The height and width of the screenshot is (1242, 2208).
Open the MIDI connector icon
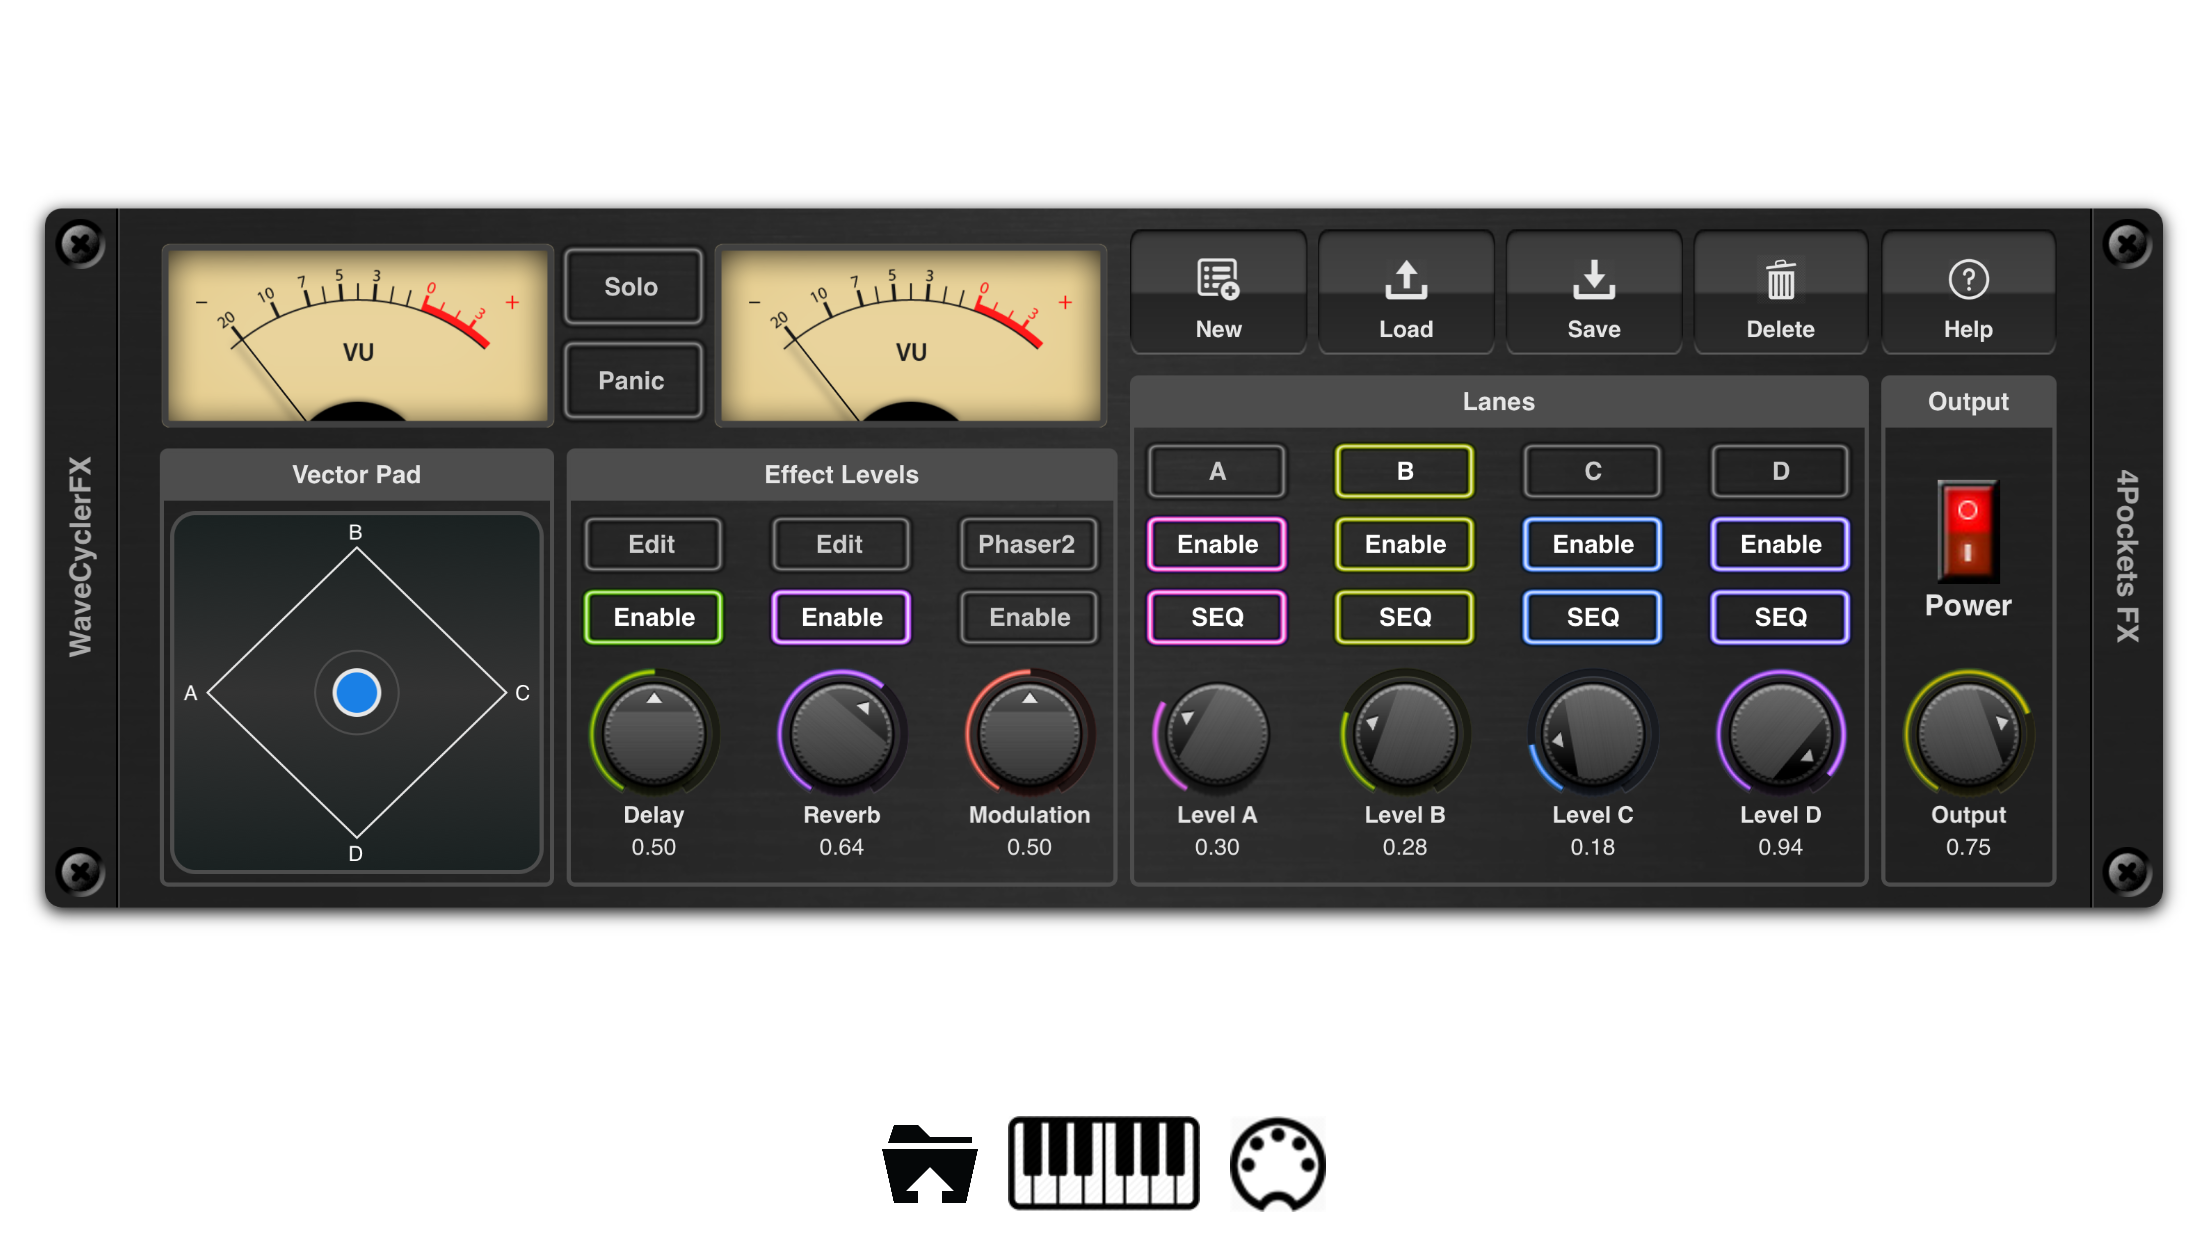point(1277,1164)
